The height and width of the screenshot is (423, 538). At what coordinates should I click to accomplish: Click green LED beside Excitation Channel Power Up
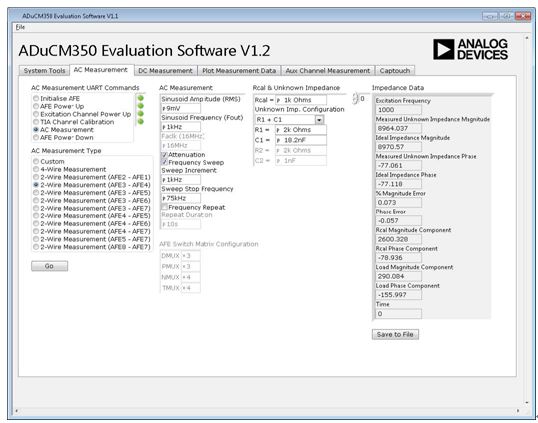pos(140,114)
